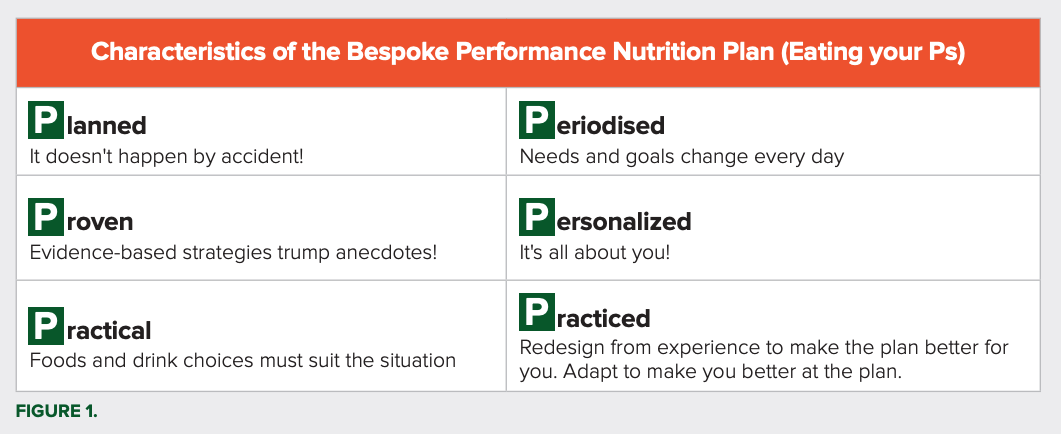Click 'It's all about you!' text
This screenshot has height=434, width=1061.
coord(595,253)
